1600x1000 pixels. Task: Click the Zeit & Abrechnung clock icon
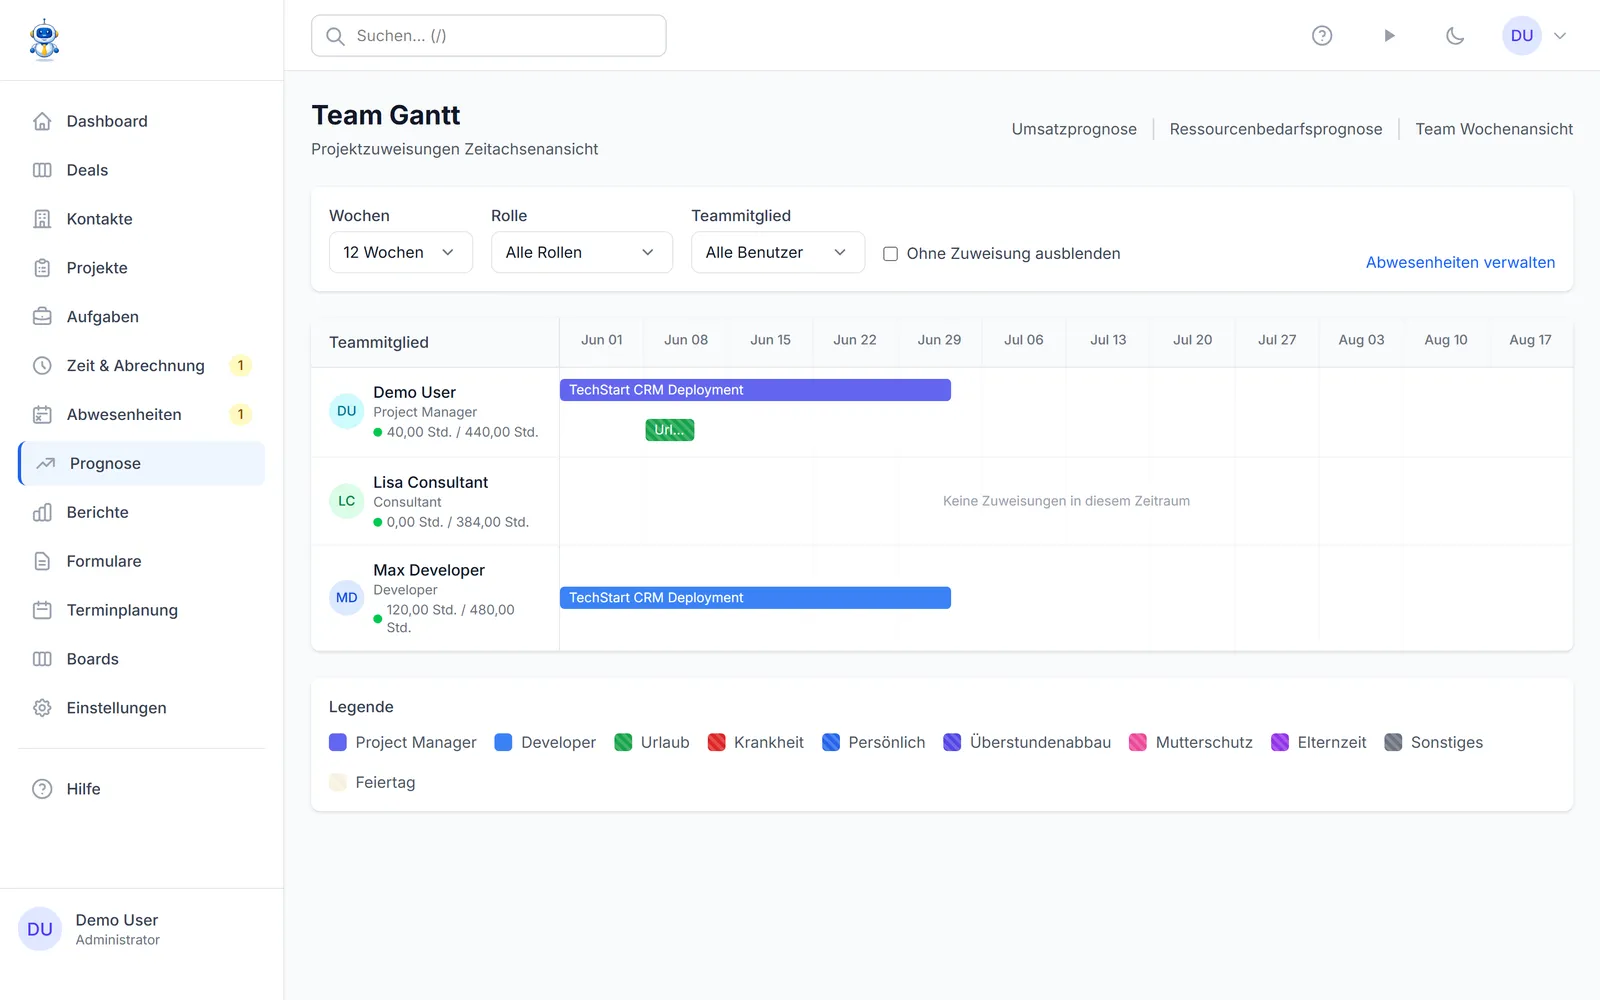pyautogui.click(x=42, y=366)
